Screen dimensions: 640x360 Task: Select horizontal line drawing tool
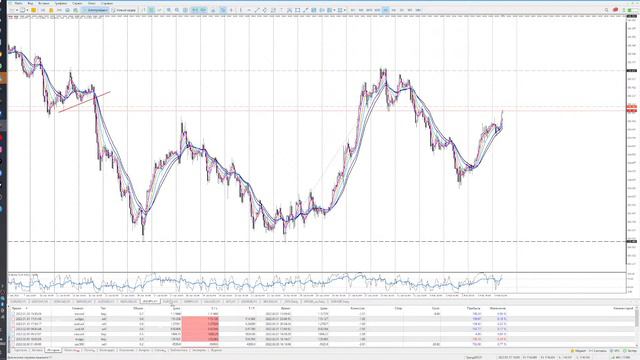[x=249, y=10]
